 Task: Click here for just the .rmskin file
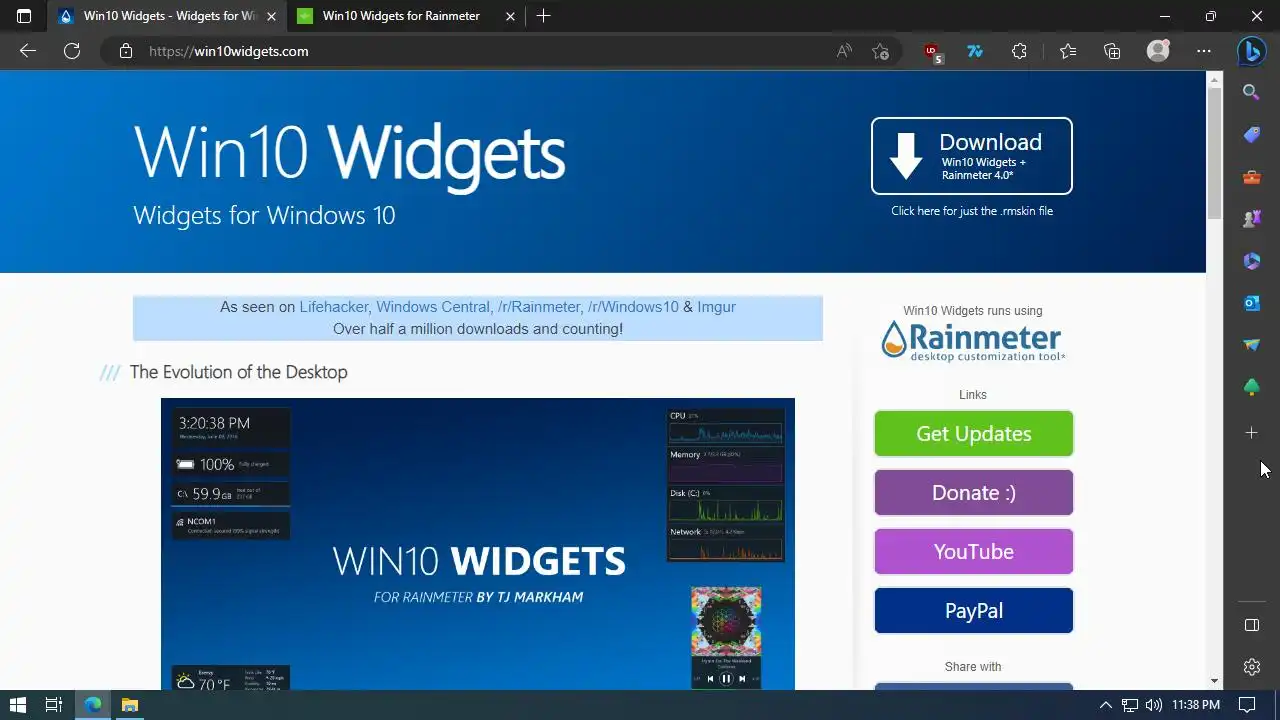(x=972, y=211)
